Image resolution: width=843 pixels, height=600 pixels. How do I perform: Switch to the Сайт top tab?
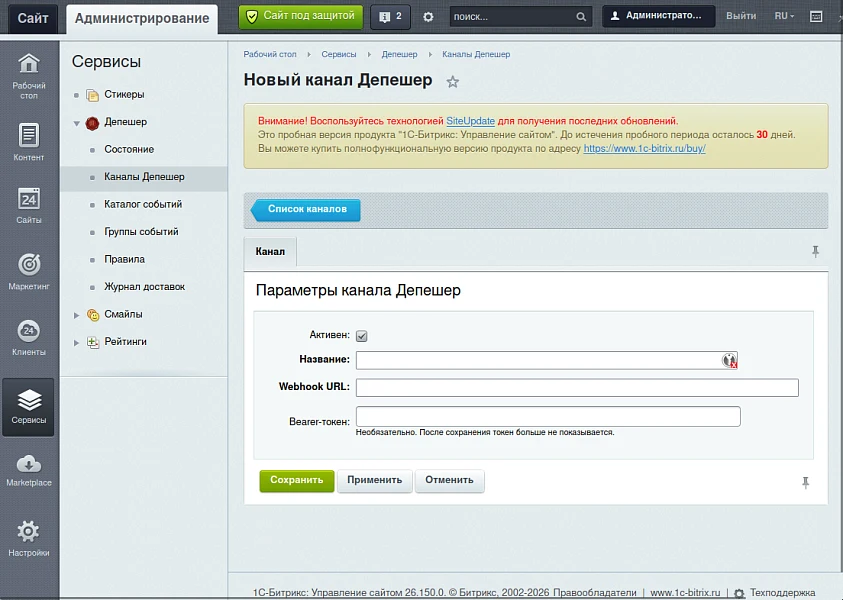[x=33, y=18]
